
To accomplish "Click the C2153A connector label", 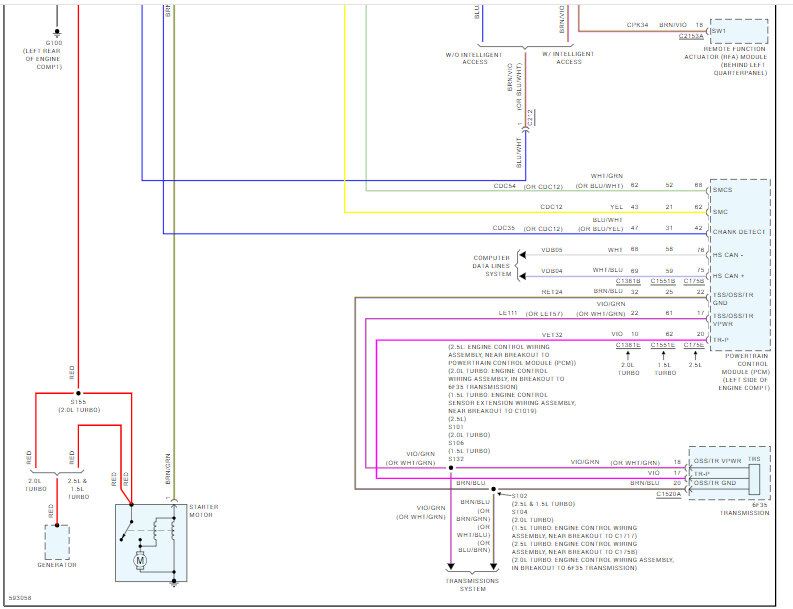I will click(691, 36).
